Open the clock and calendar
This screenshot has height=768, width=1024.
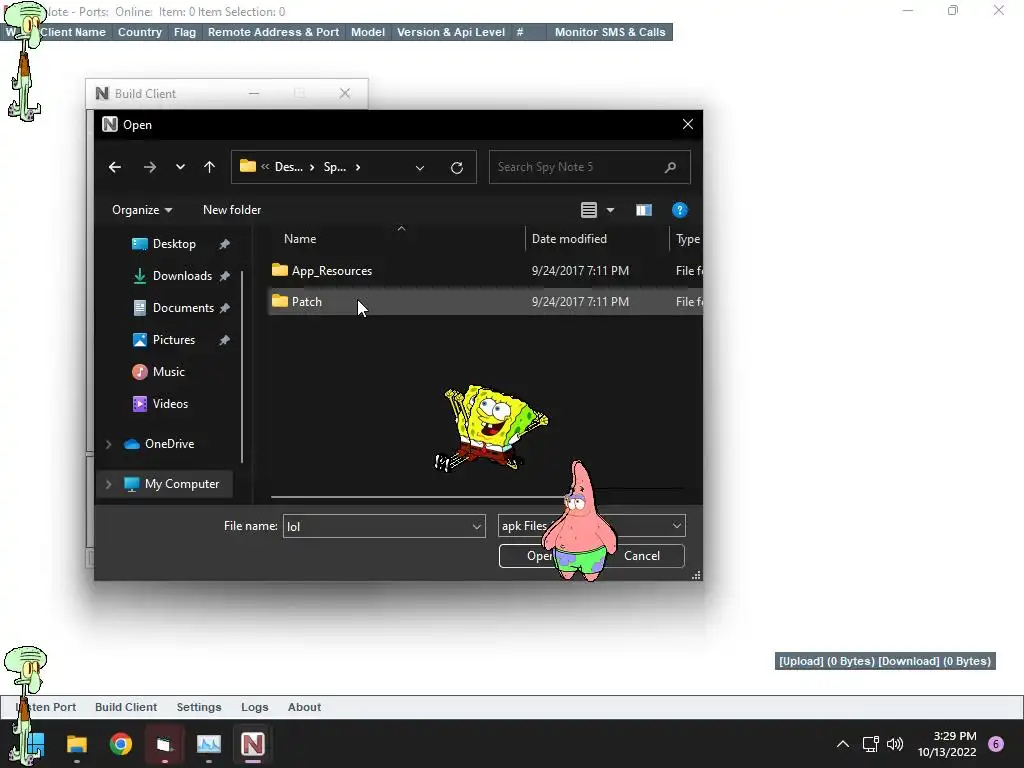[x=947, y=744]
